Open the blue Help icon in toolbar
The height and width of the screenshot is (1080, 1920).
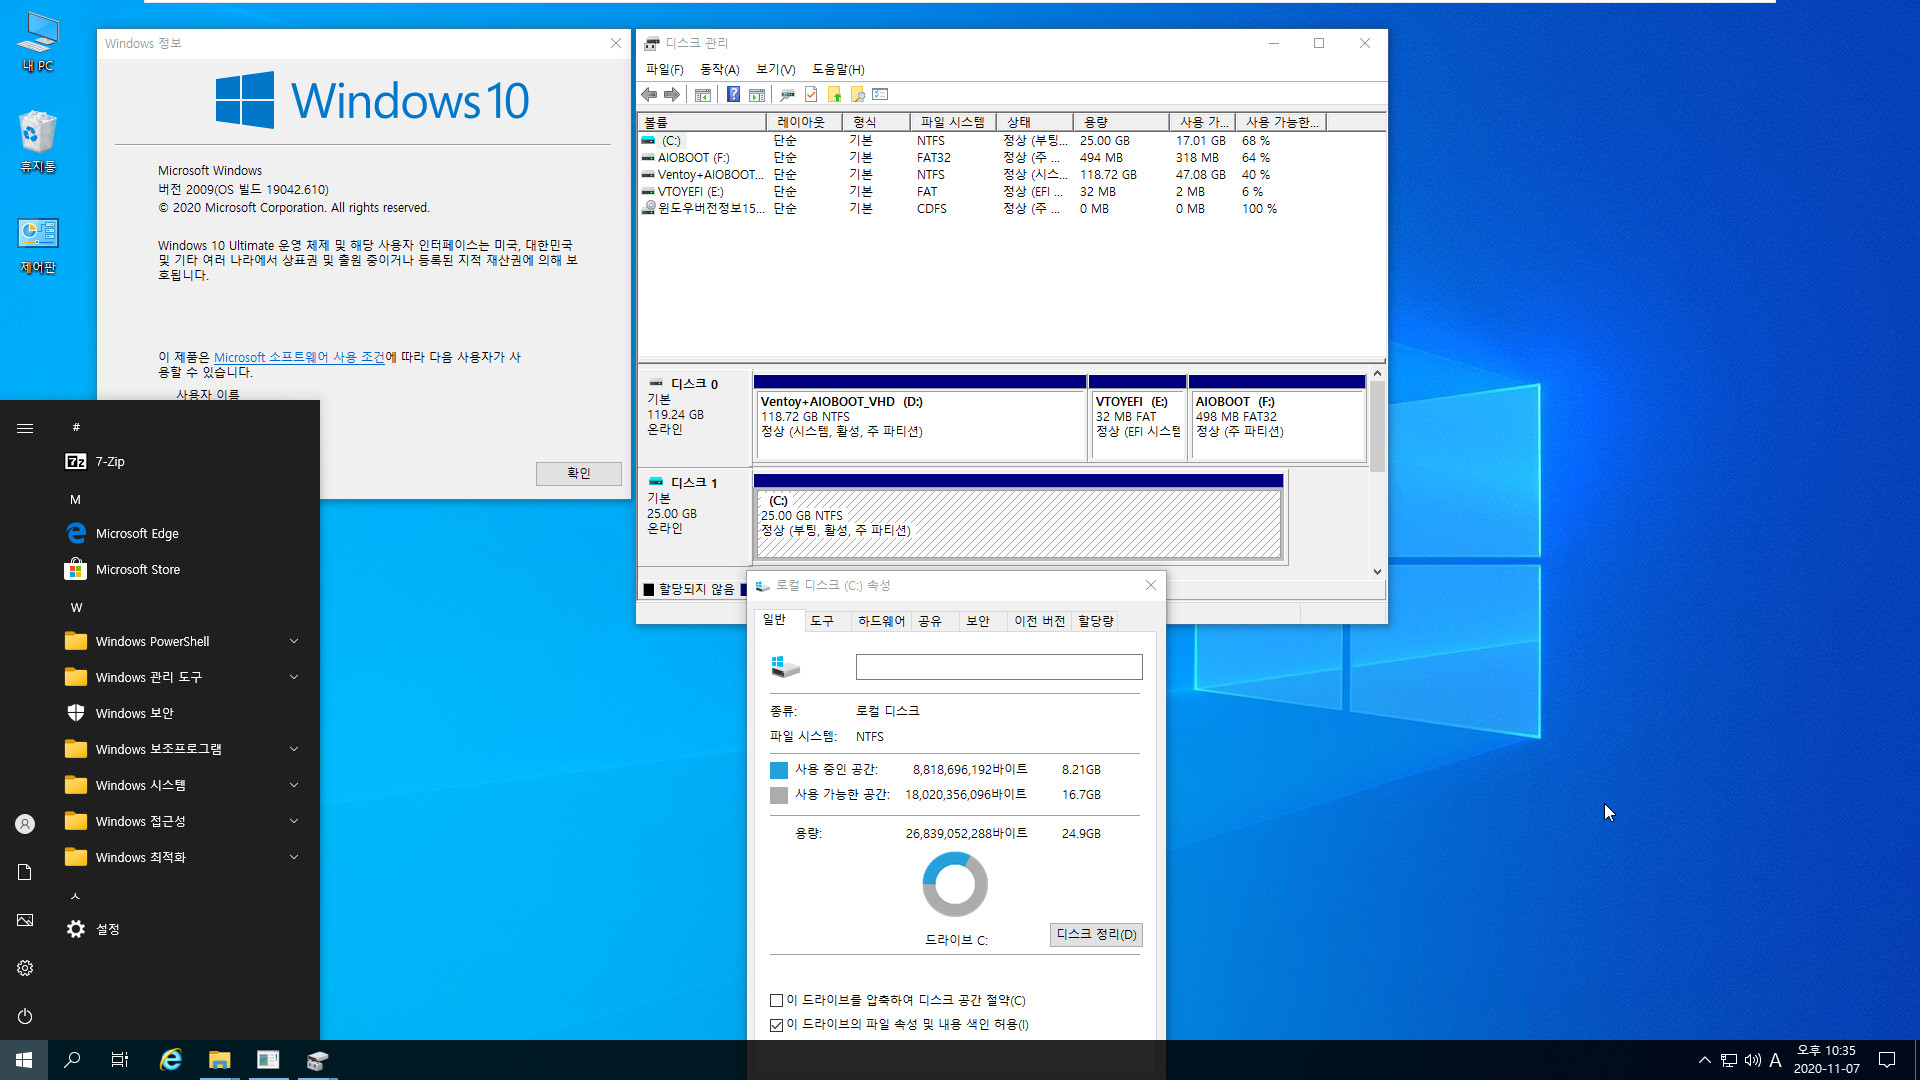(x=733, y=94)
